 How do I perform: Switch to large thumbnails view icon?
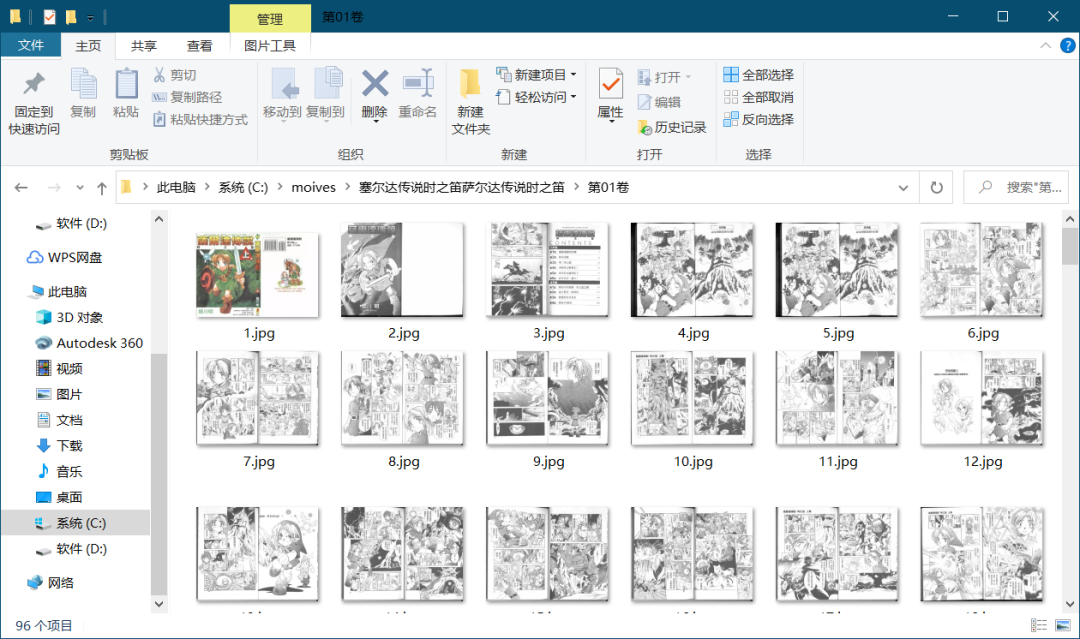click(1063, 625)
